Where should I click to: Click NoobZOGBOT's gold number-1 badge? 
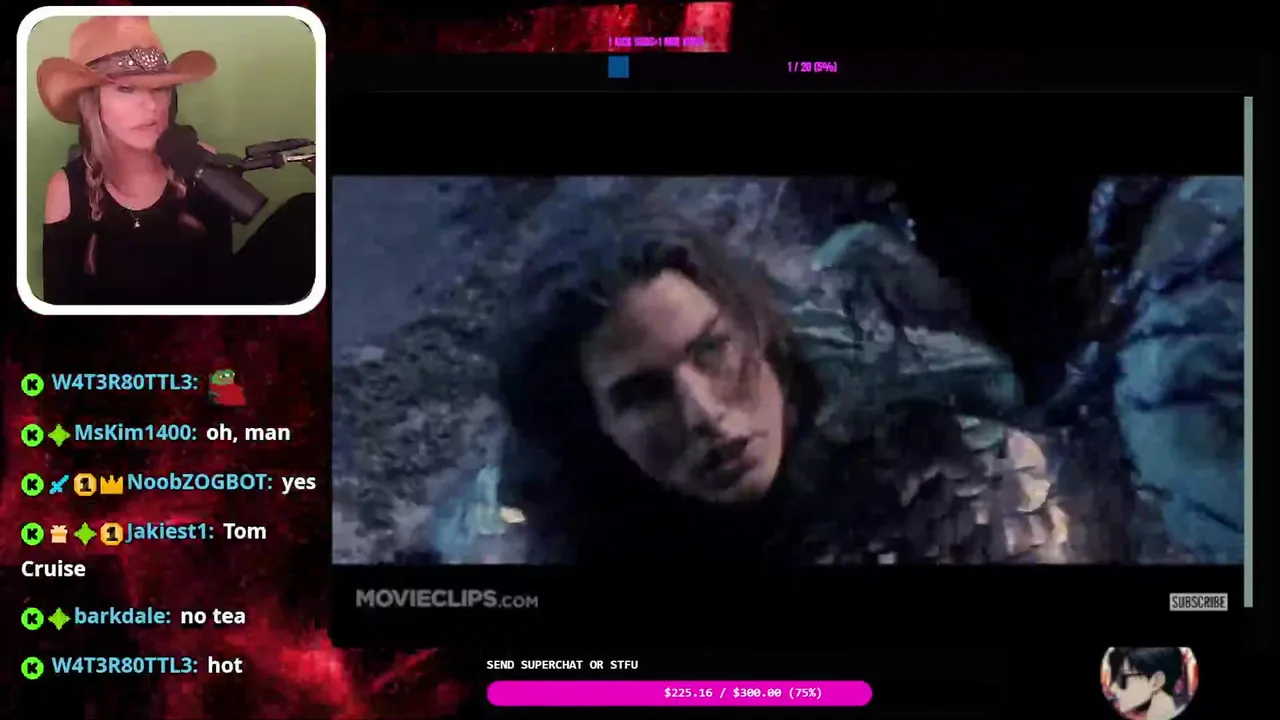pos(85,484)
